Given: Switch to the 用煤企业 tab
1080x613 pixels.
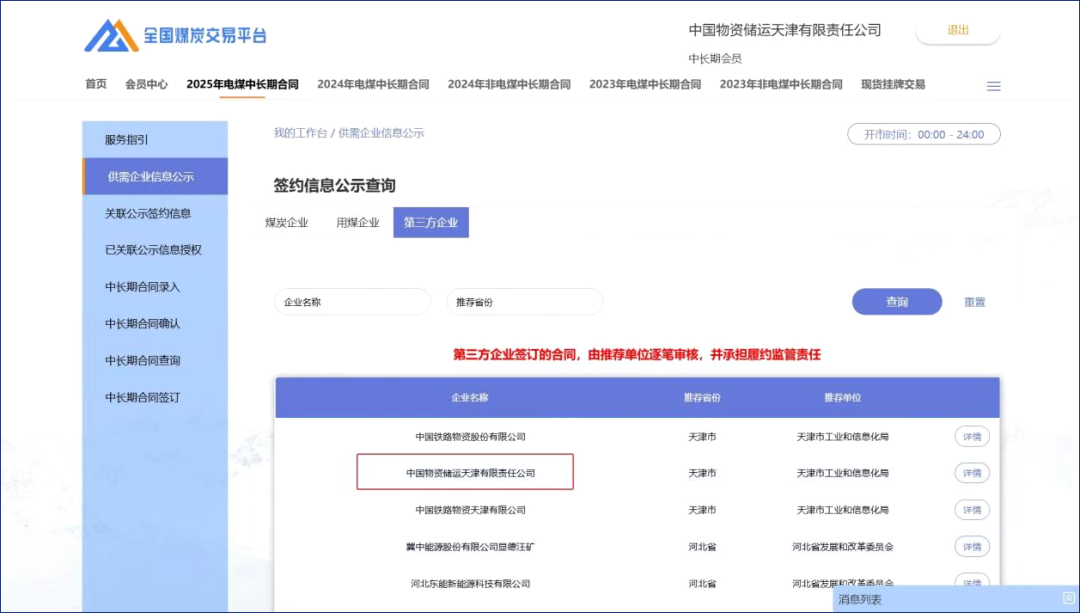Looking at the screenshot, I should coord(358,222).
